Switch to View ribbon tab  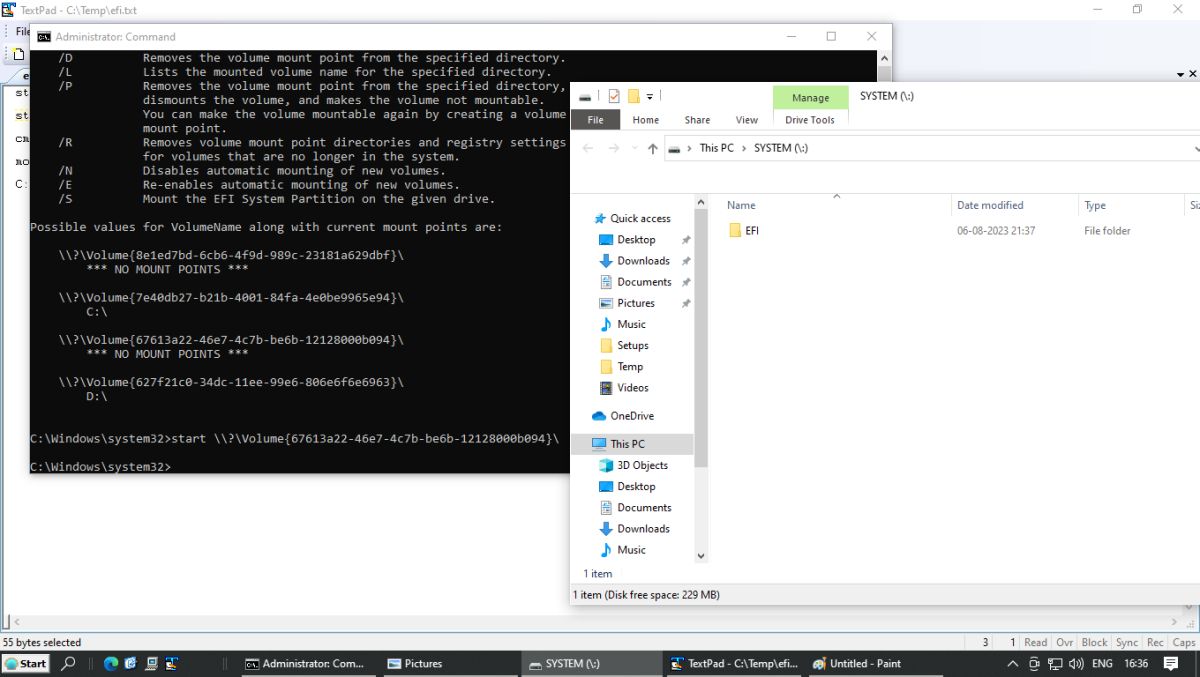(747, 120)
